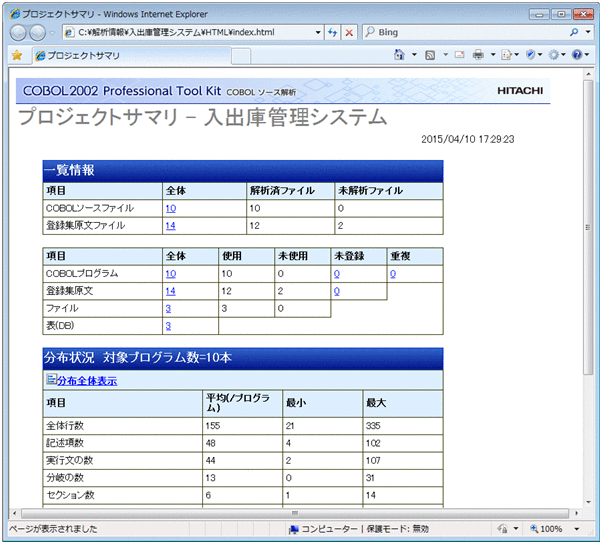Click the search magnifier icon

point(574,32)
